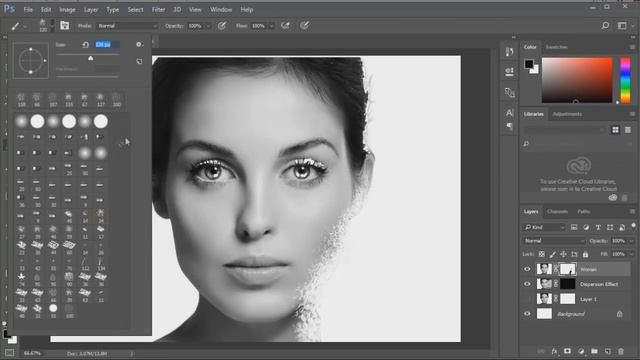Open the Flow dropdown in options bar
640x360 pixels.
click(271, 26)
